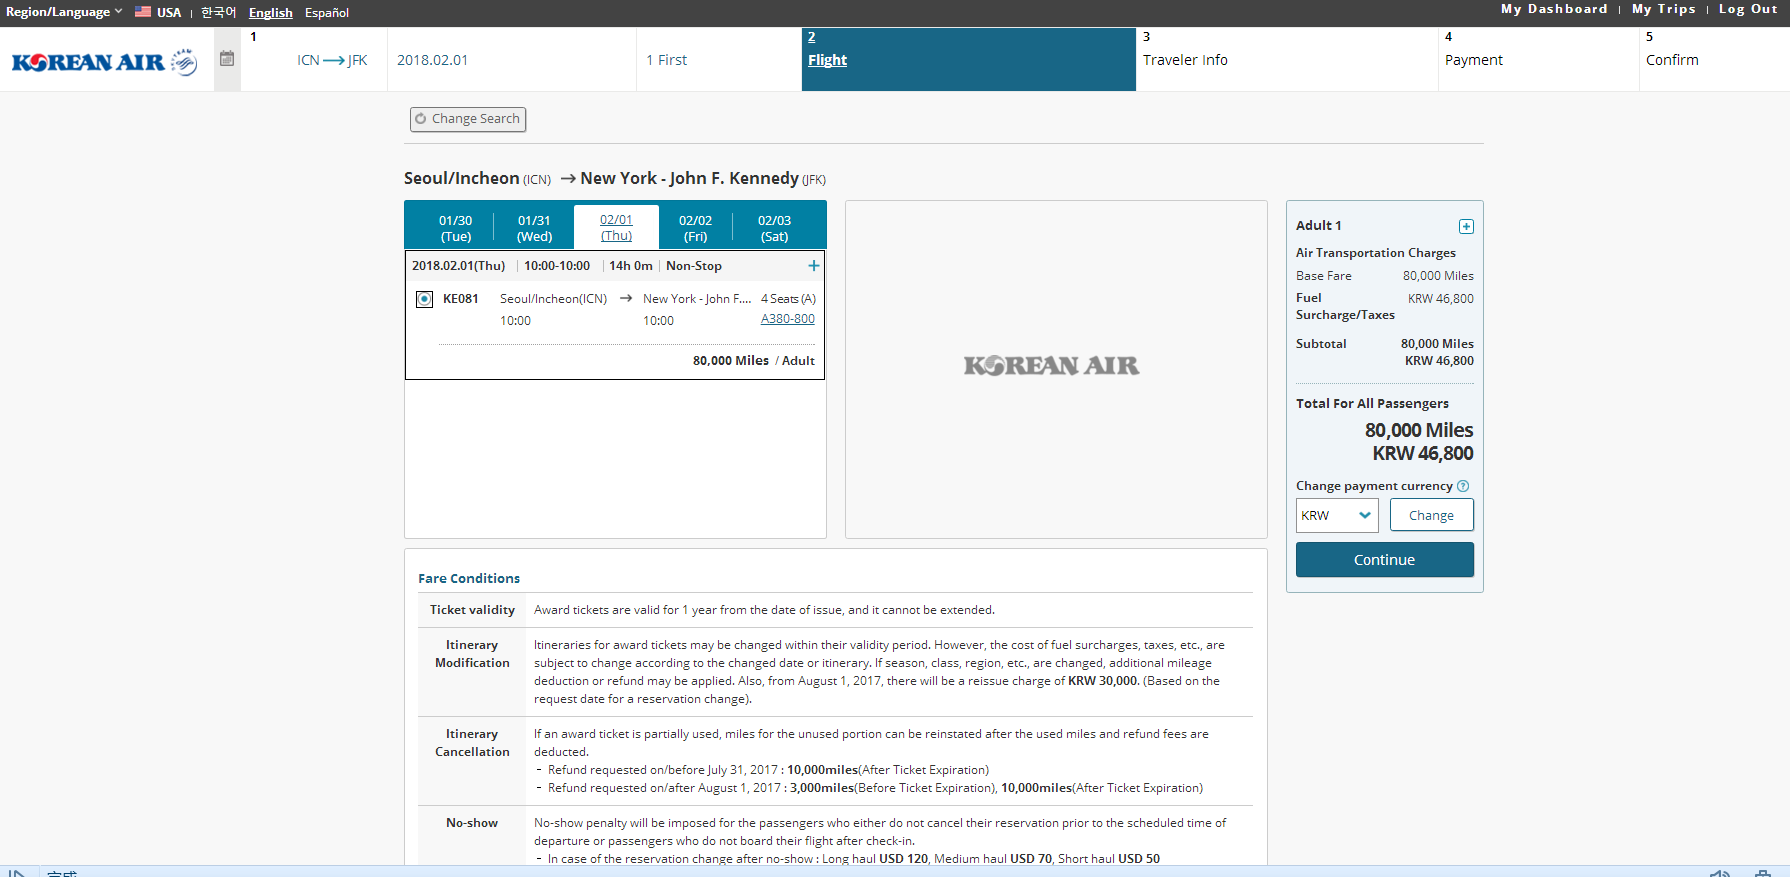Select the 01/31 (Wed) date tab

(534, 228)
